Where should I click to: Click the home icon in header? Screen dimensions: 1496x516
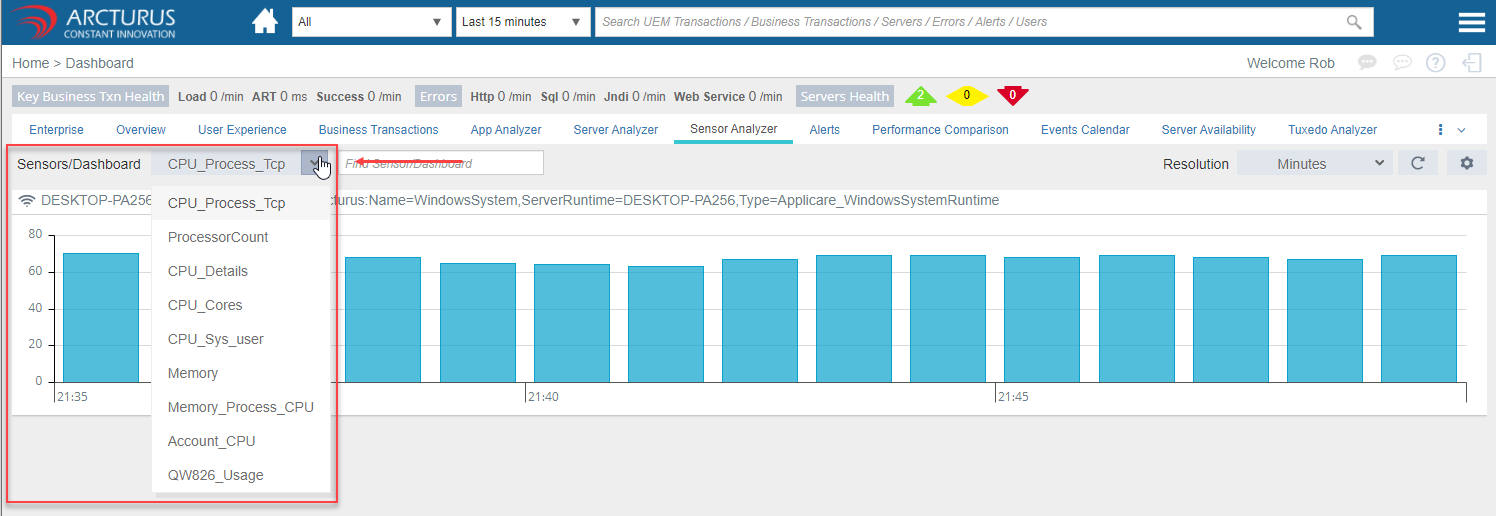pyautogui.click(x=265, y=22)
